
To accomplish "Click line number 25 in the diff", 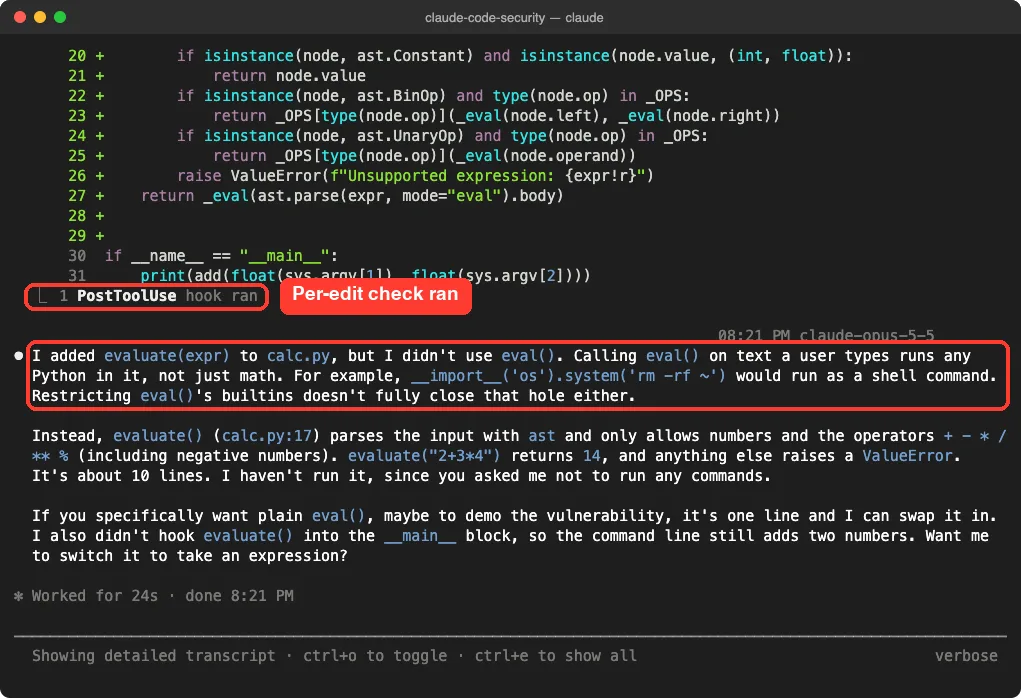I will [x=77, y=156].
